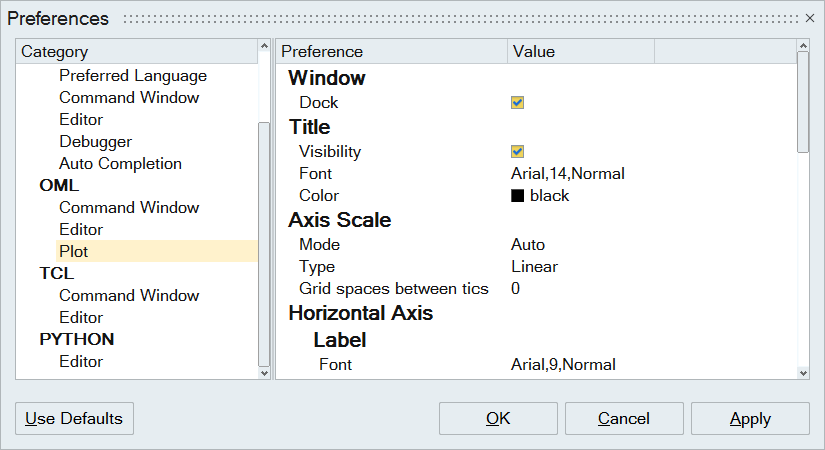Close the Preferences dialog
The width and height of the screenshot is (825, 450).
click(810, 18)
